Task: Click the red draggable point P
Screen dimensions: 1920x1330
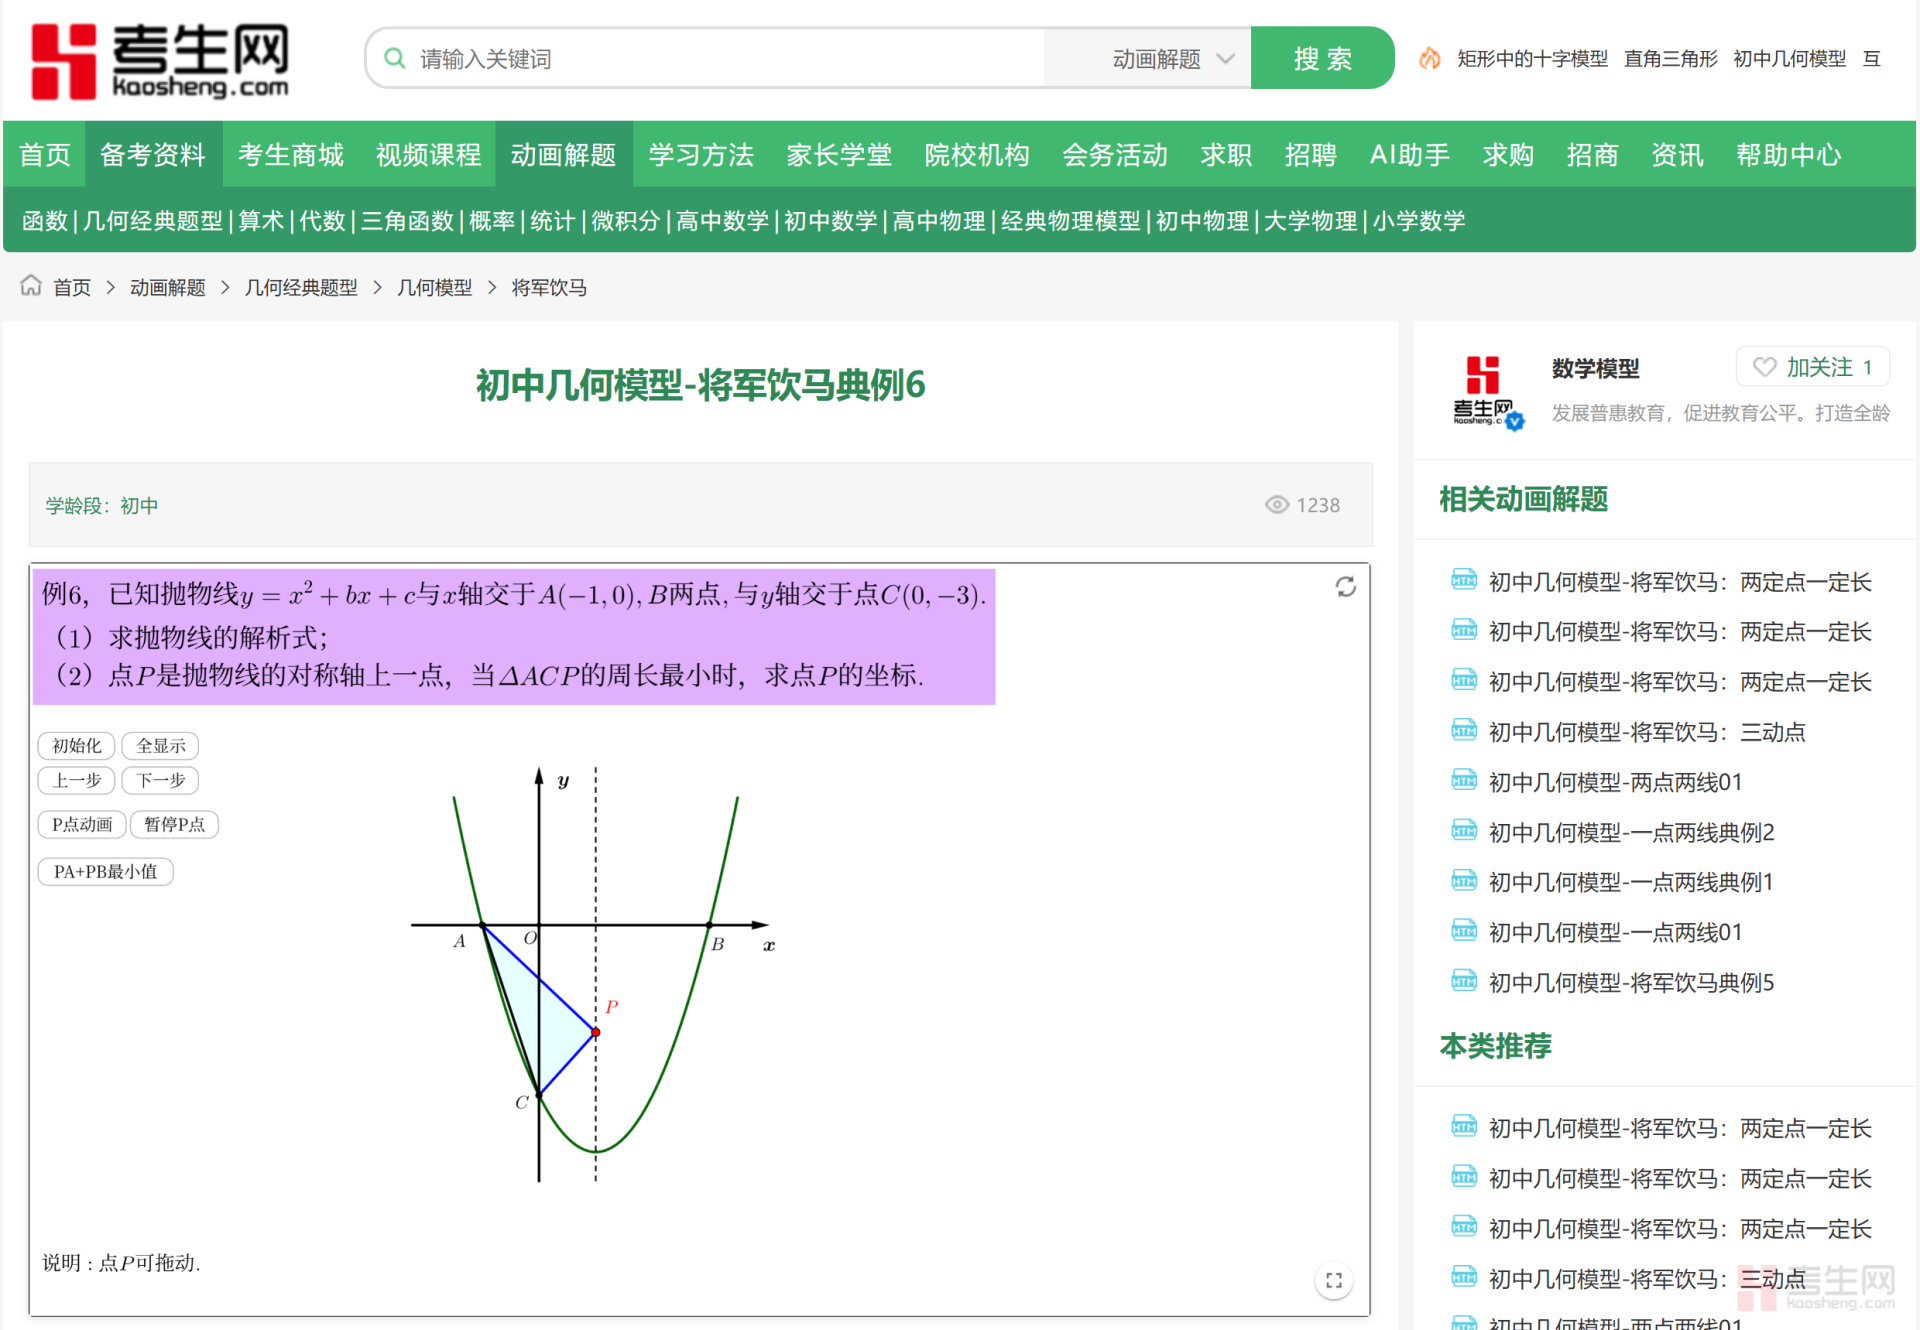Action: [x=596, y=1032]
